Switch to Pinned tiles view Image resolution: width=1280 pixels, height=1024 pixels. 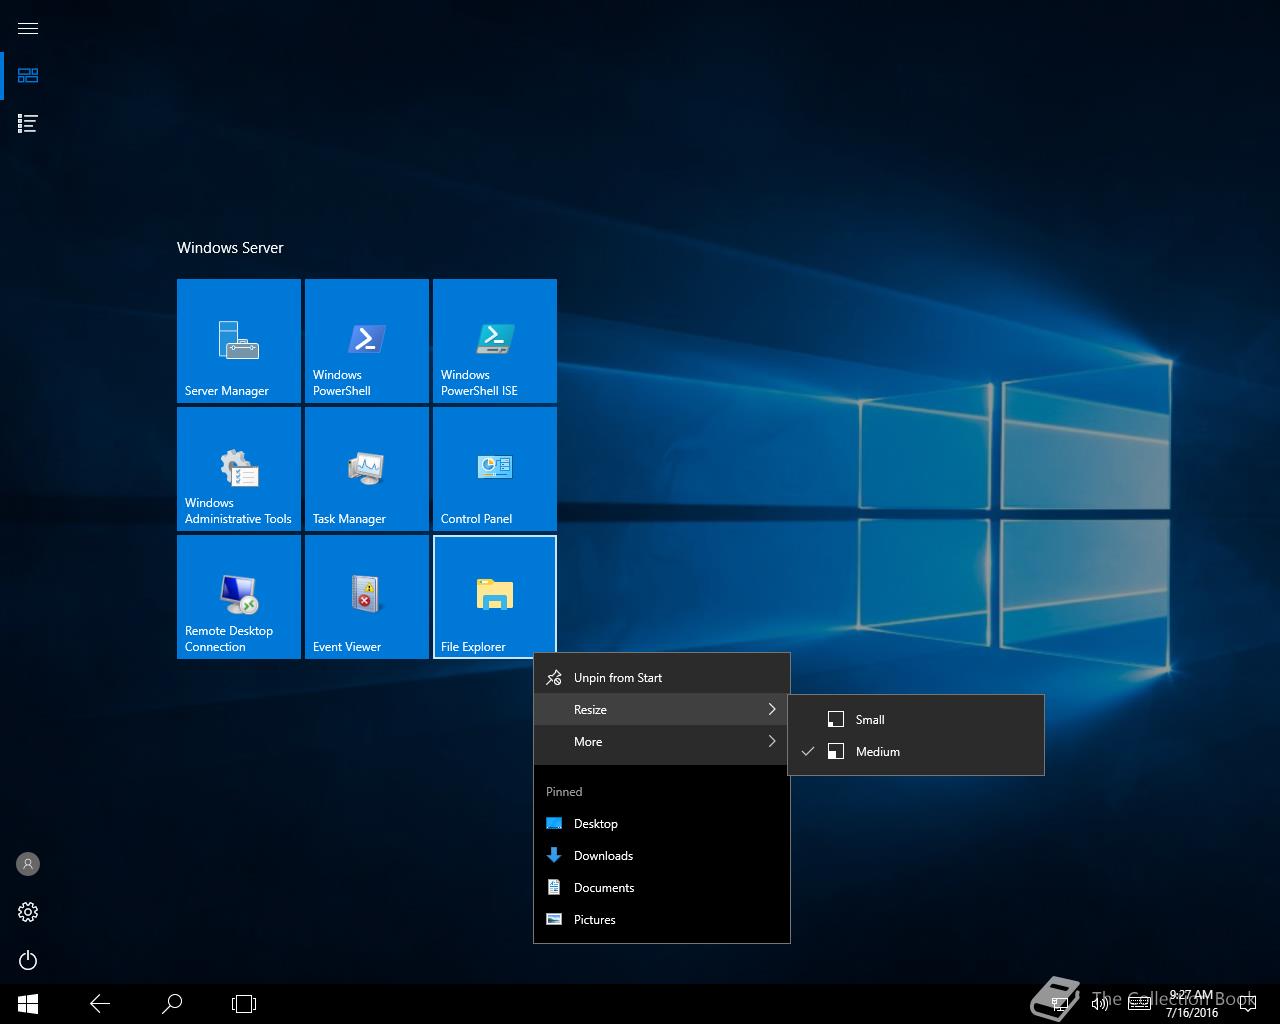tap(28, 76)
